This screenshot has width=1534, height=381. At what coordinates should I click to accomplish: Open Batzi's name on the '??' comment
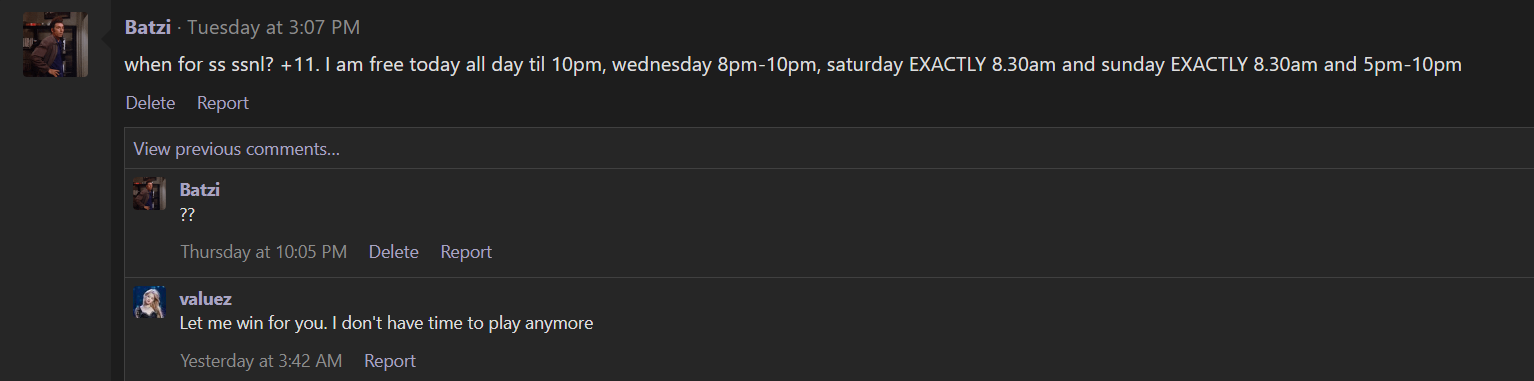tap(200, 190)
